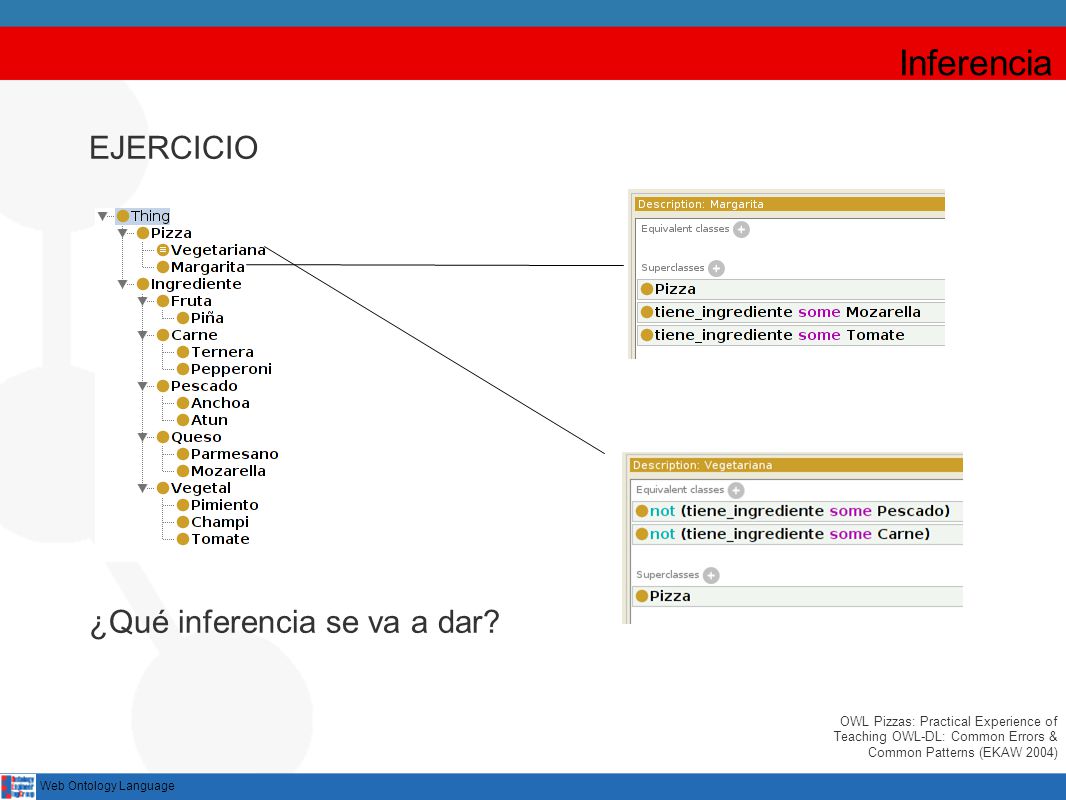Viewport: 1066px width, 800px height.
Task: Select the Carne class
Action: tap(194, 335)
